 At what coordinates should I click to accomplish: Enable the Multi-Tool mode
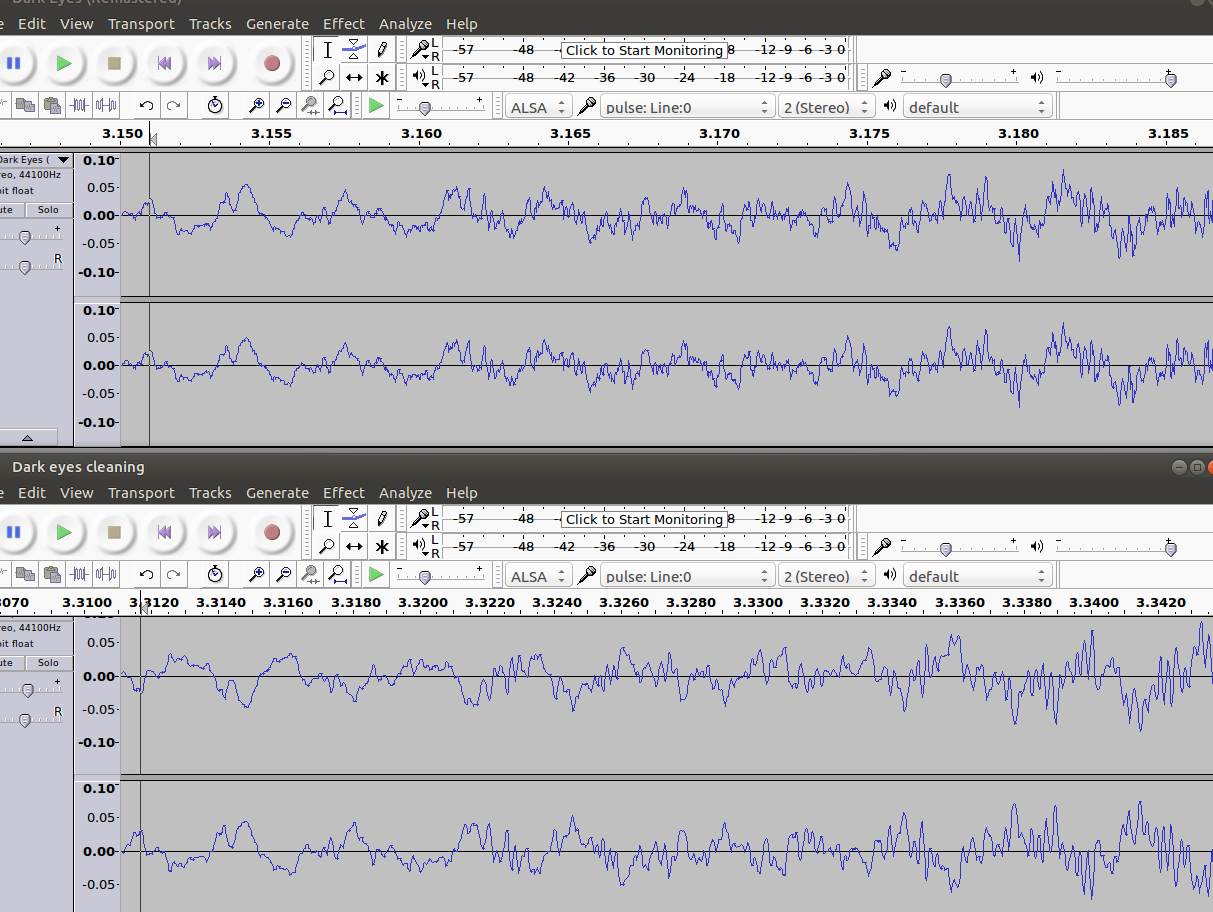pos(381,77)
